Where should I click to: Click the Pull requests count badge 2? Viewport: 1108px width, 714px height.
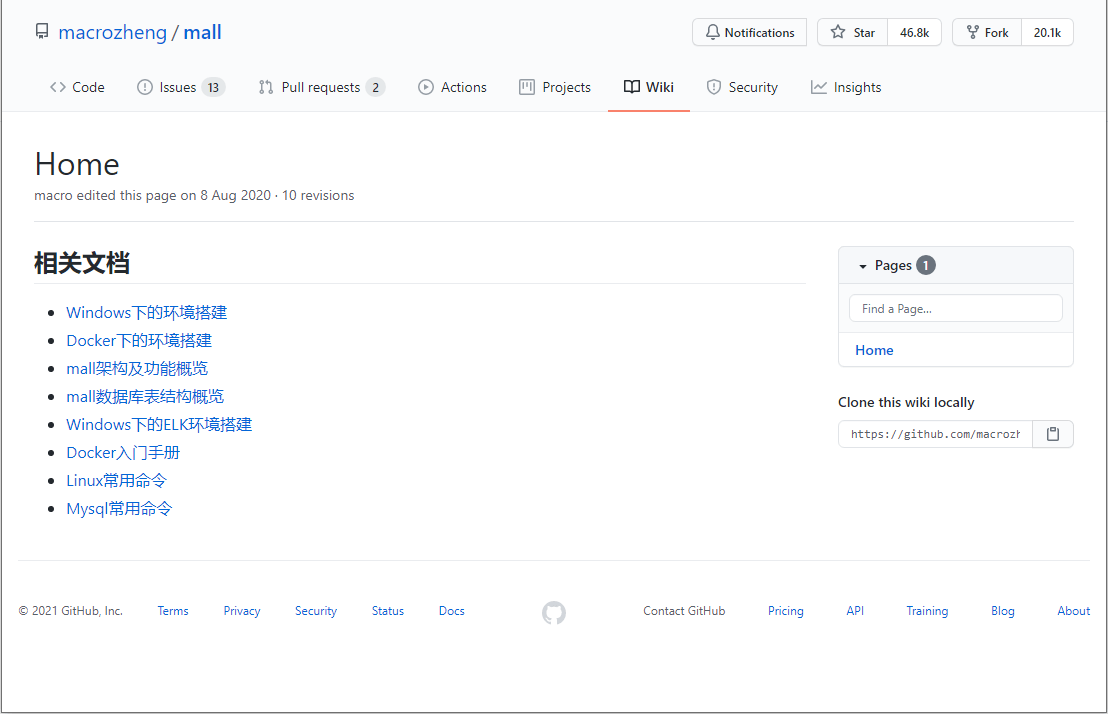point(376,88)
